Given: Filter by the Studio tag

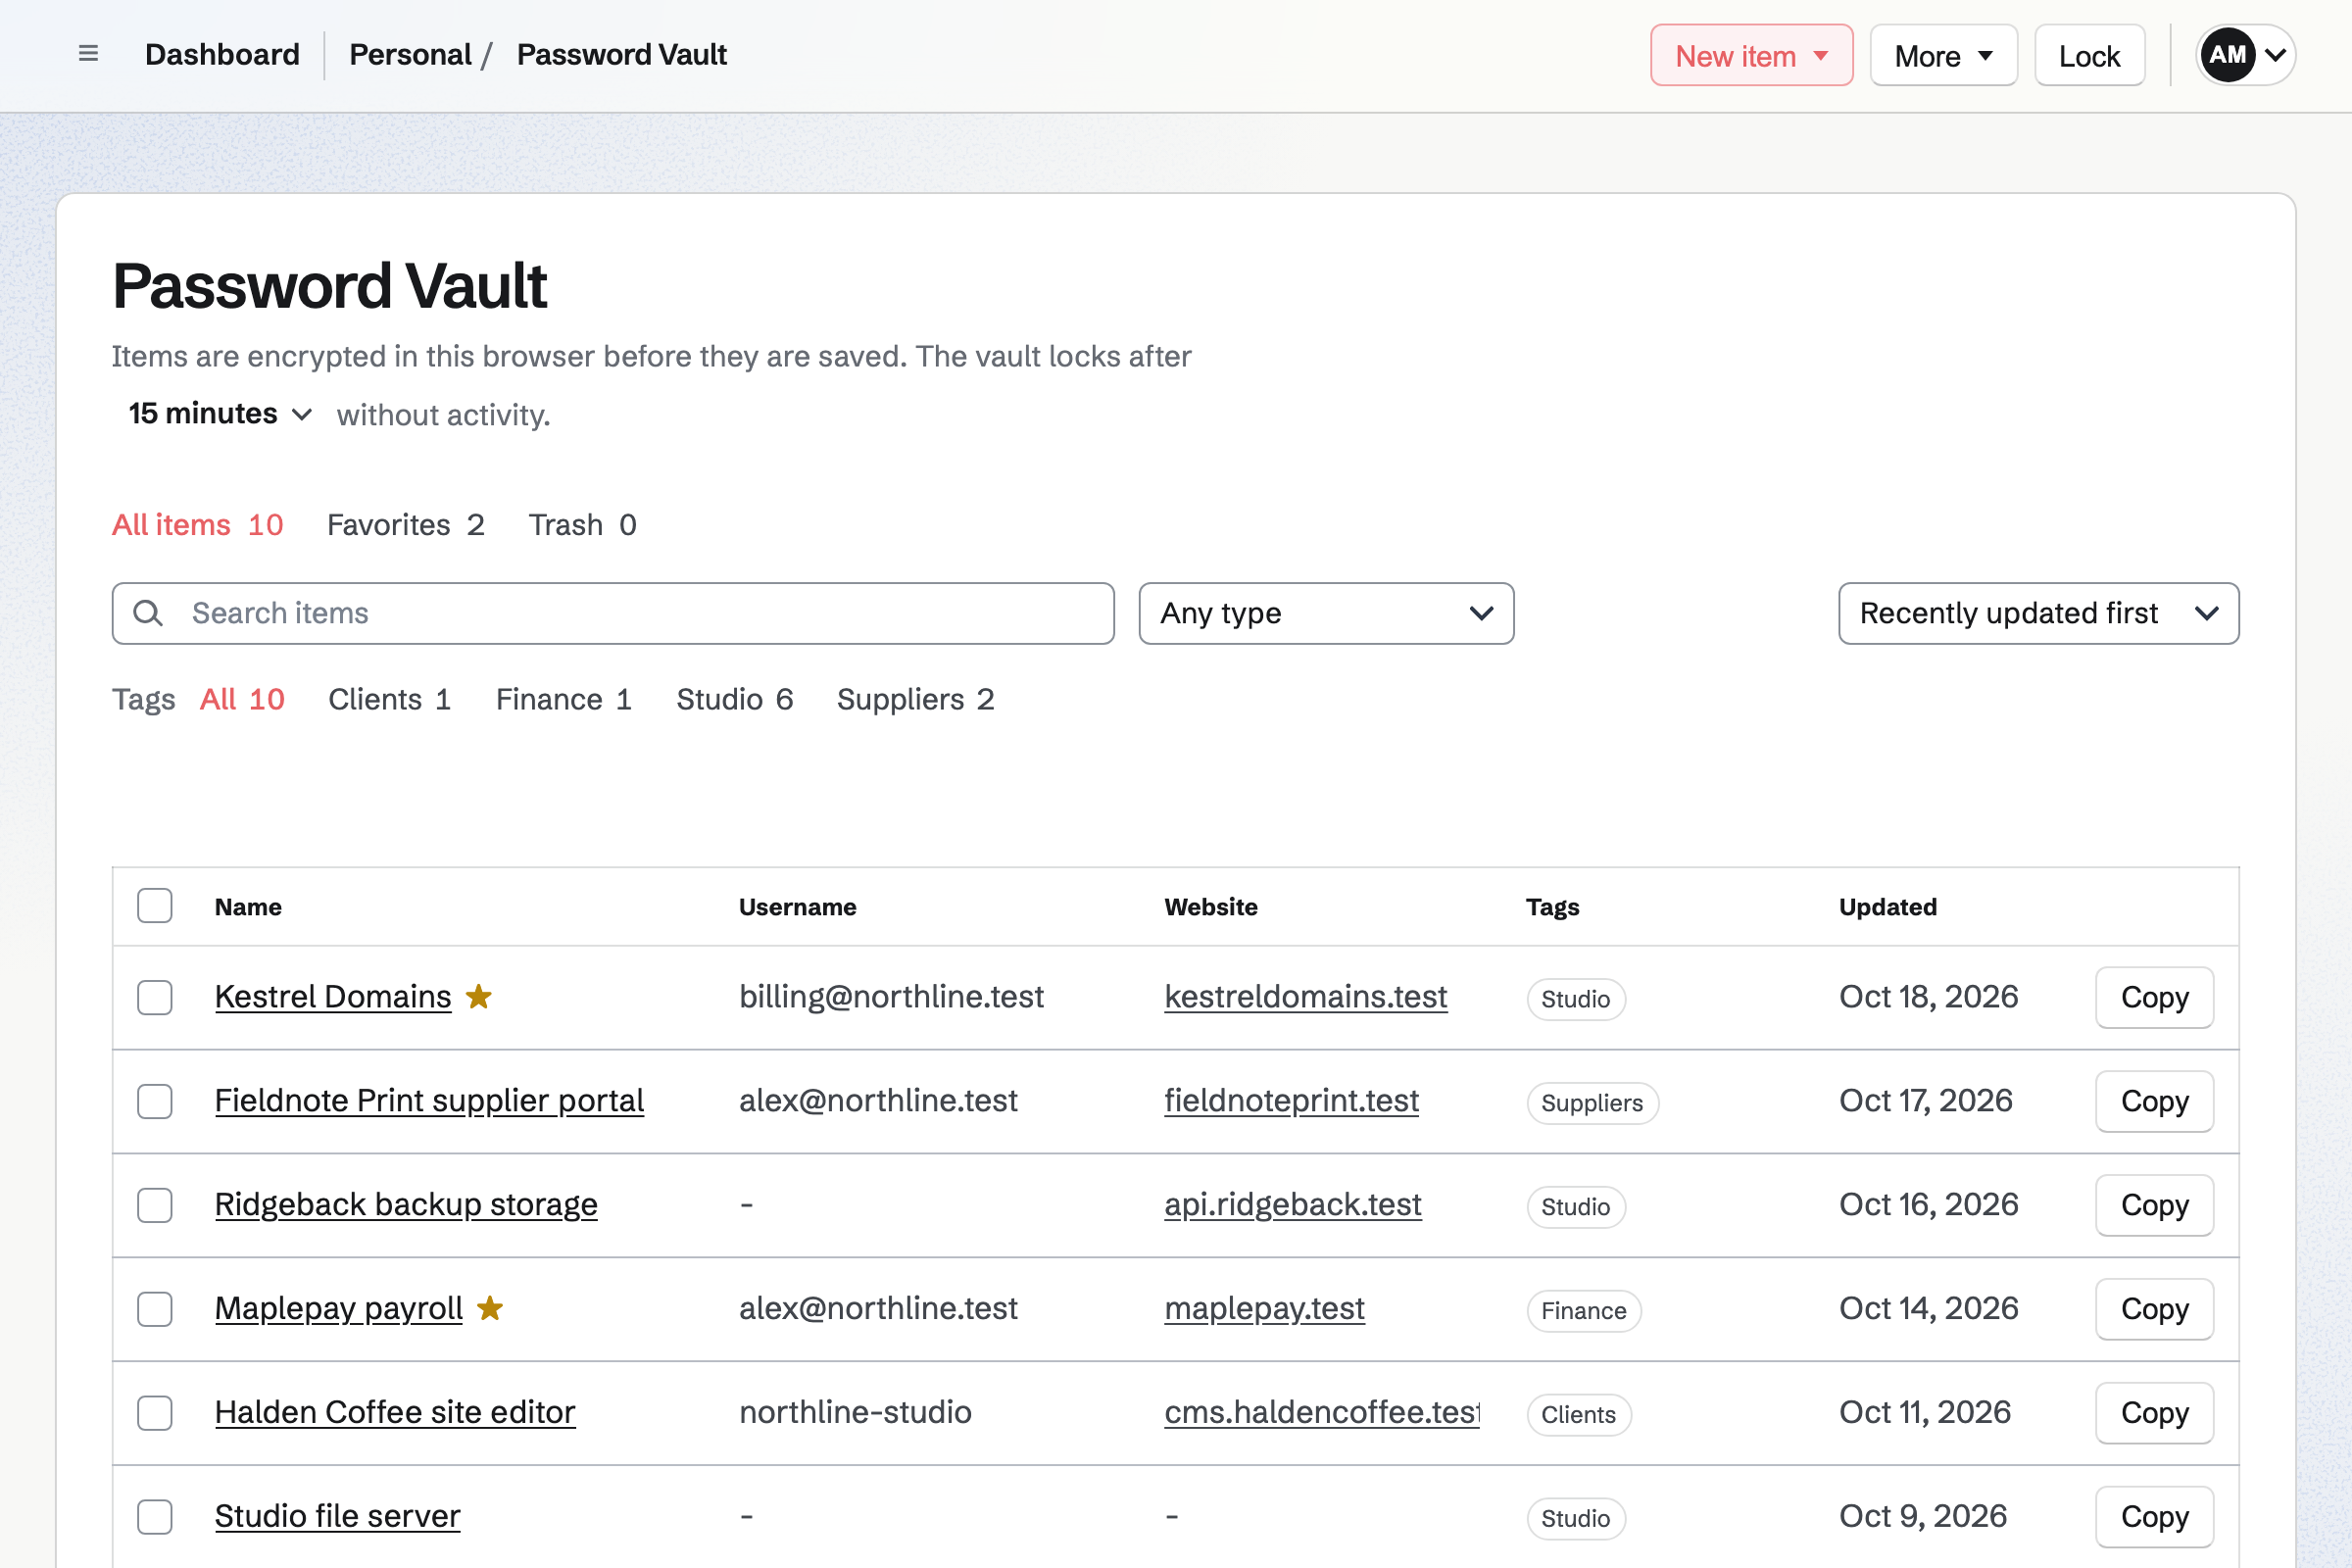Looking at the screenshot, I should pos(734,699).
